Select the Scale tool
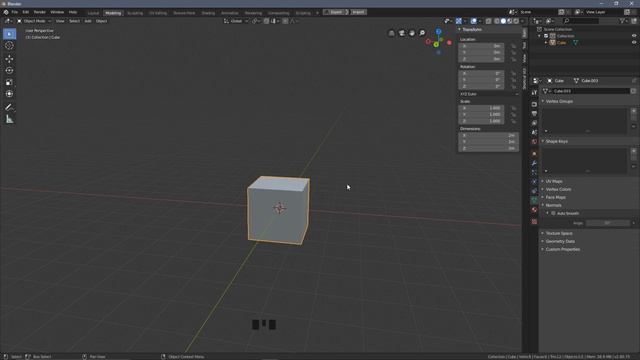 point(9,82)
